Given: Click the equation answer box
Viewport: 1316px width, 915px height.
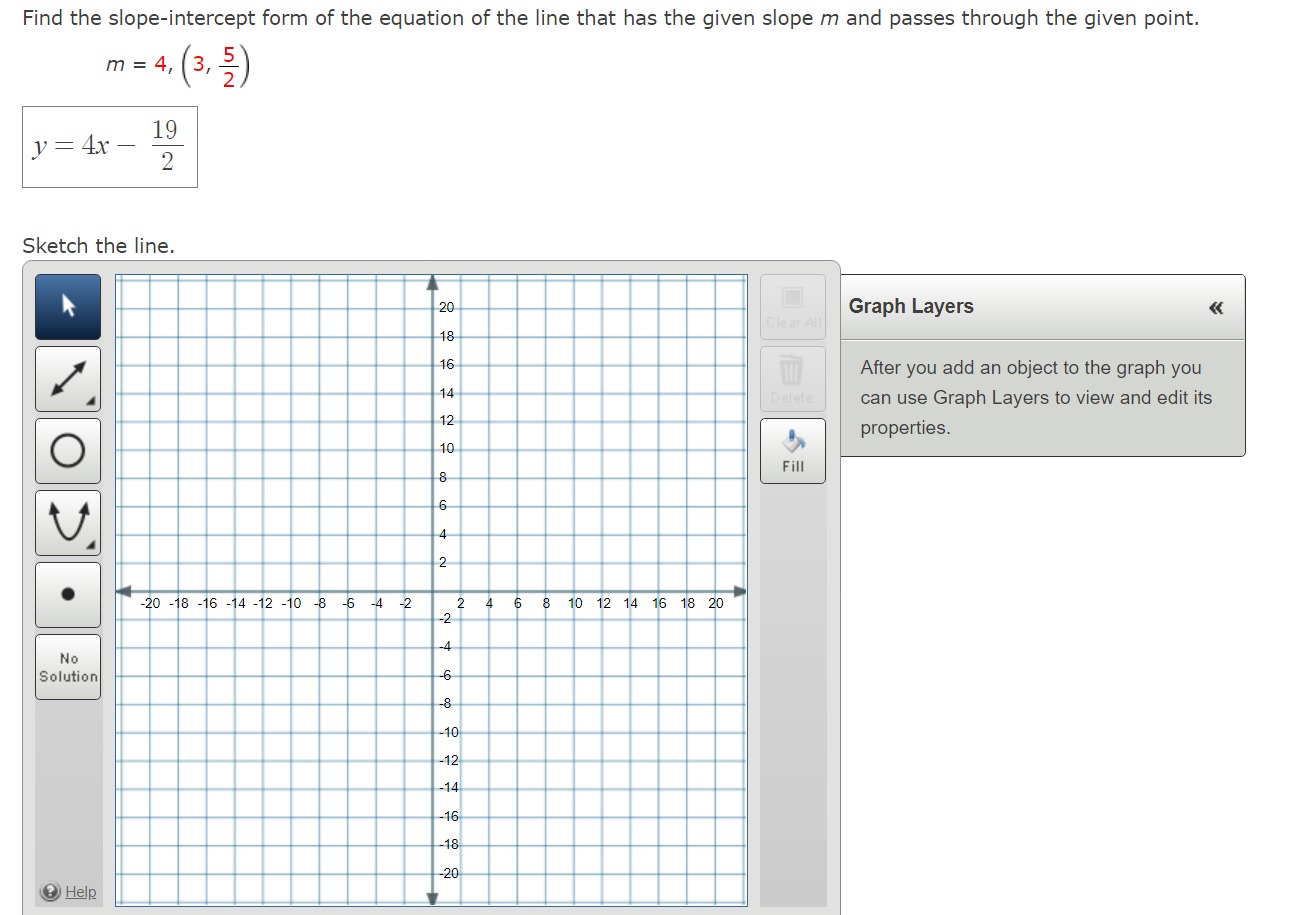Looking at the screenshot, I should tap(110, 147).
